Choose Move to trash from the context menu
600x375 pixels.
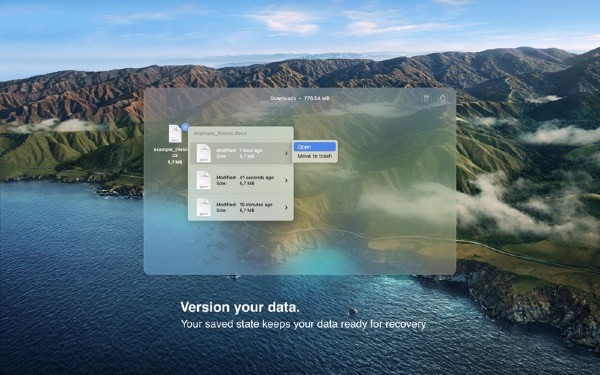click(315, 156)
